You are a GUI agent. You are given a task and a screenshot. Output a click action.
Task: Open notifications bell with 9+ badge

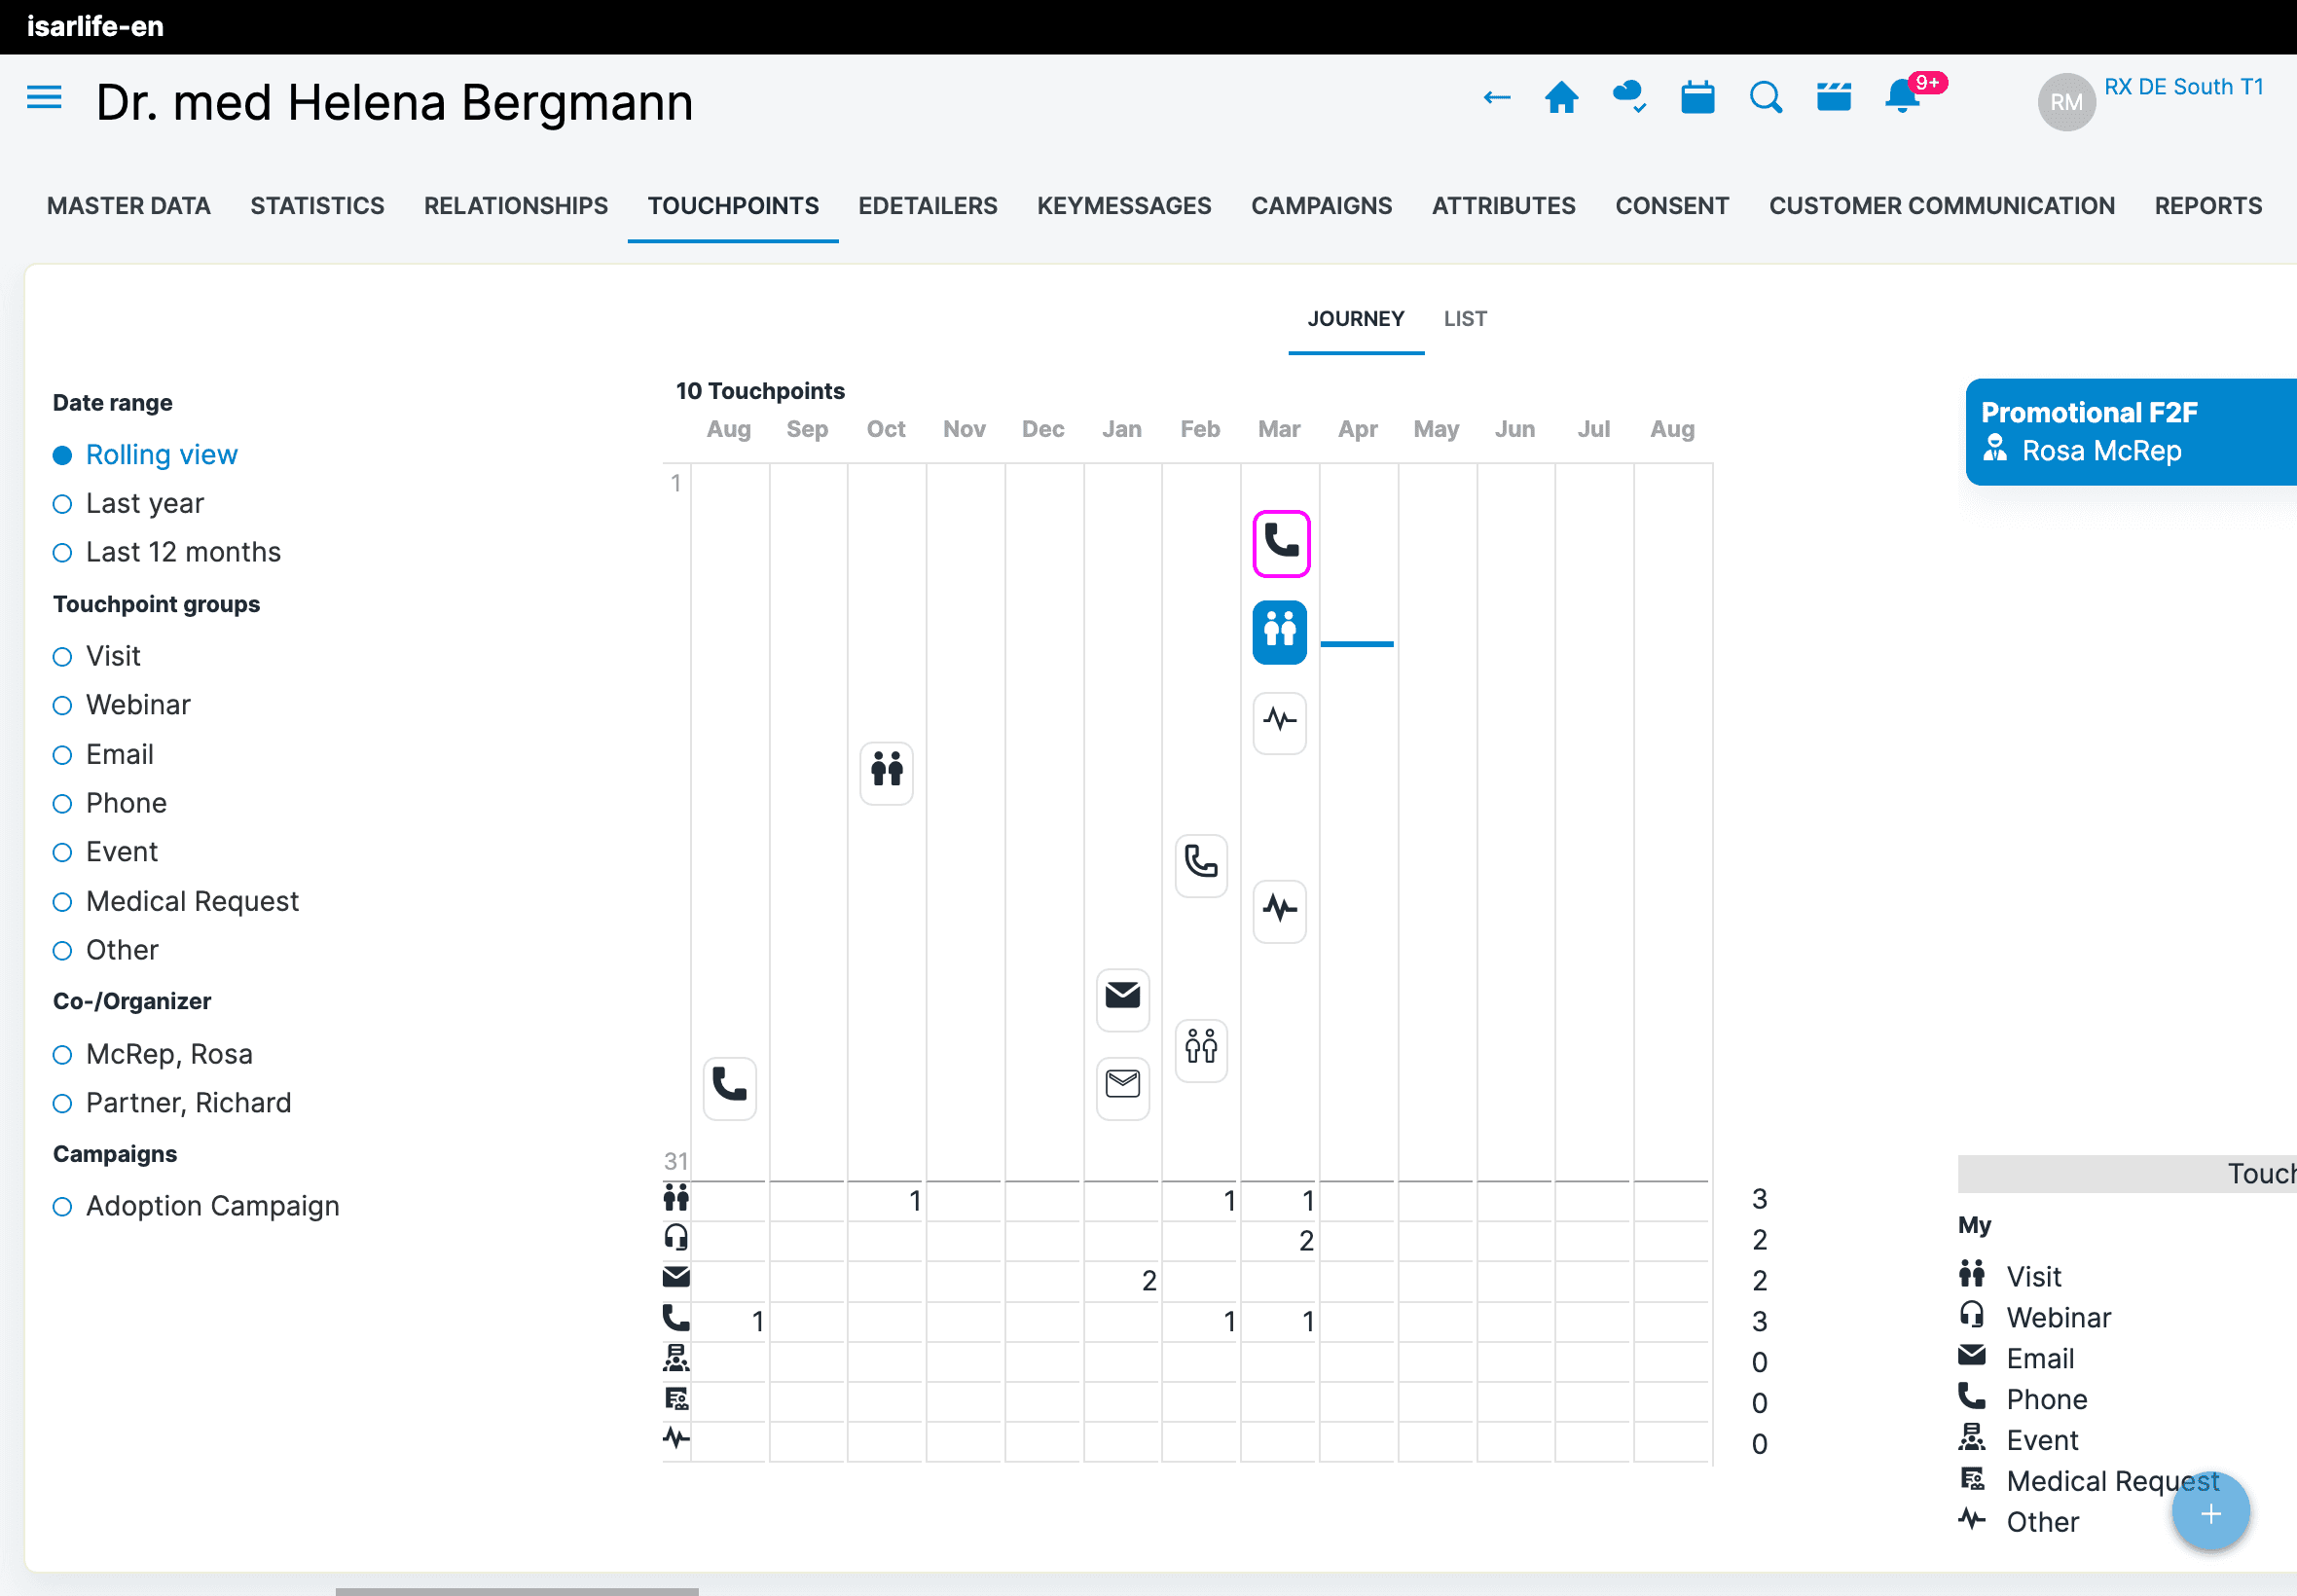pos(1902,98)
